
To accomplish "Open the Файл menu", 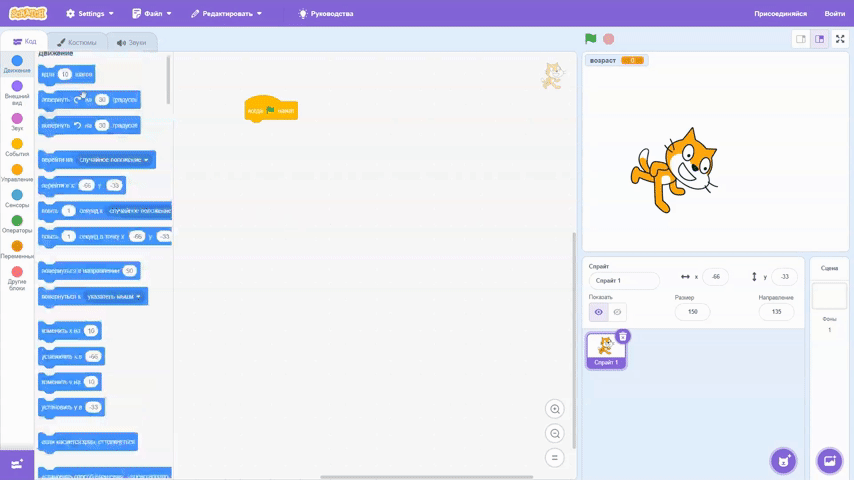I will (x=152, y=14).
